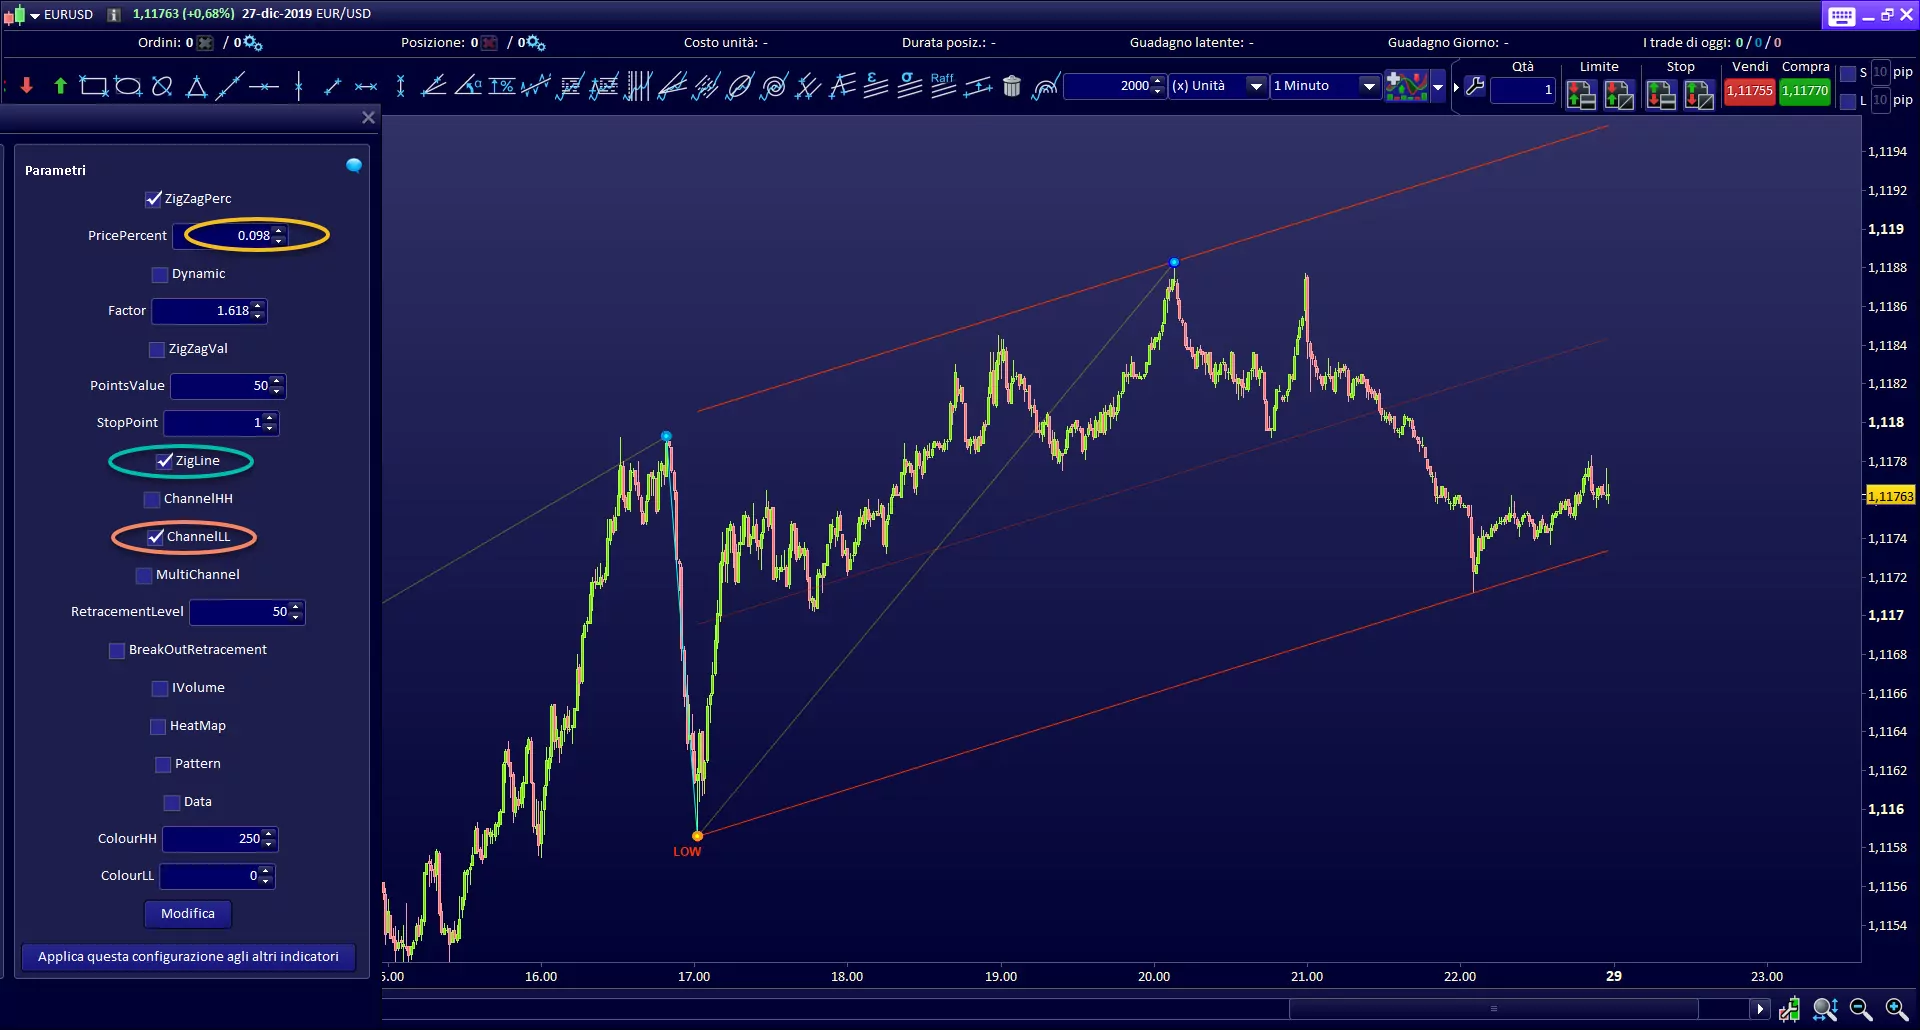Open the wrench settings in the order bar
The image size is (1920, 1030).
1475,87
